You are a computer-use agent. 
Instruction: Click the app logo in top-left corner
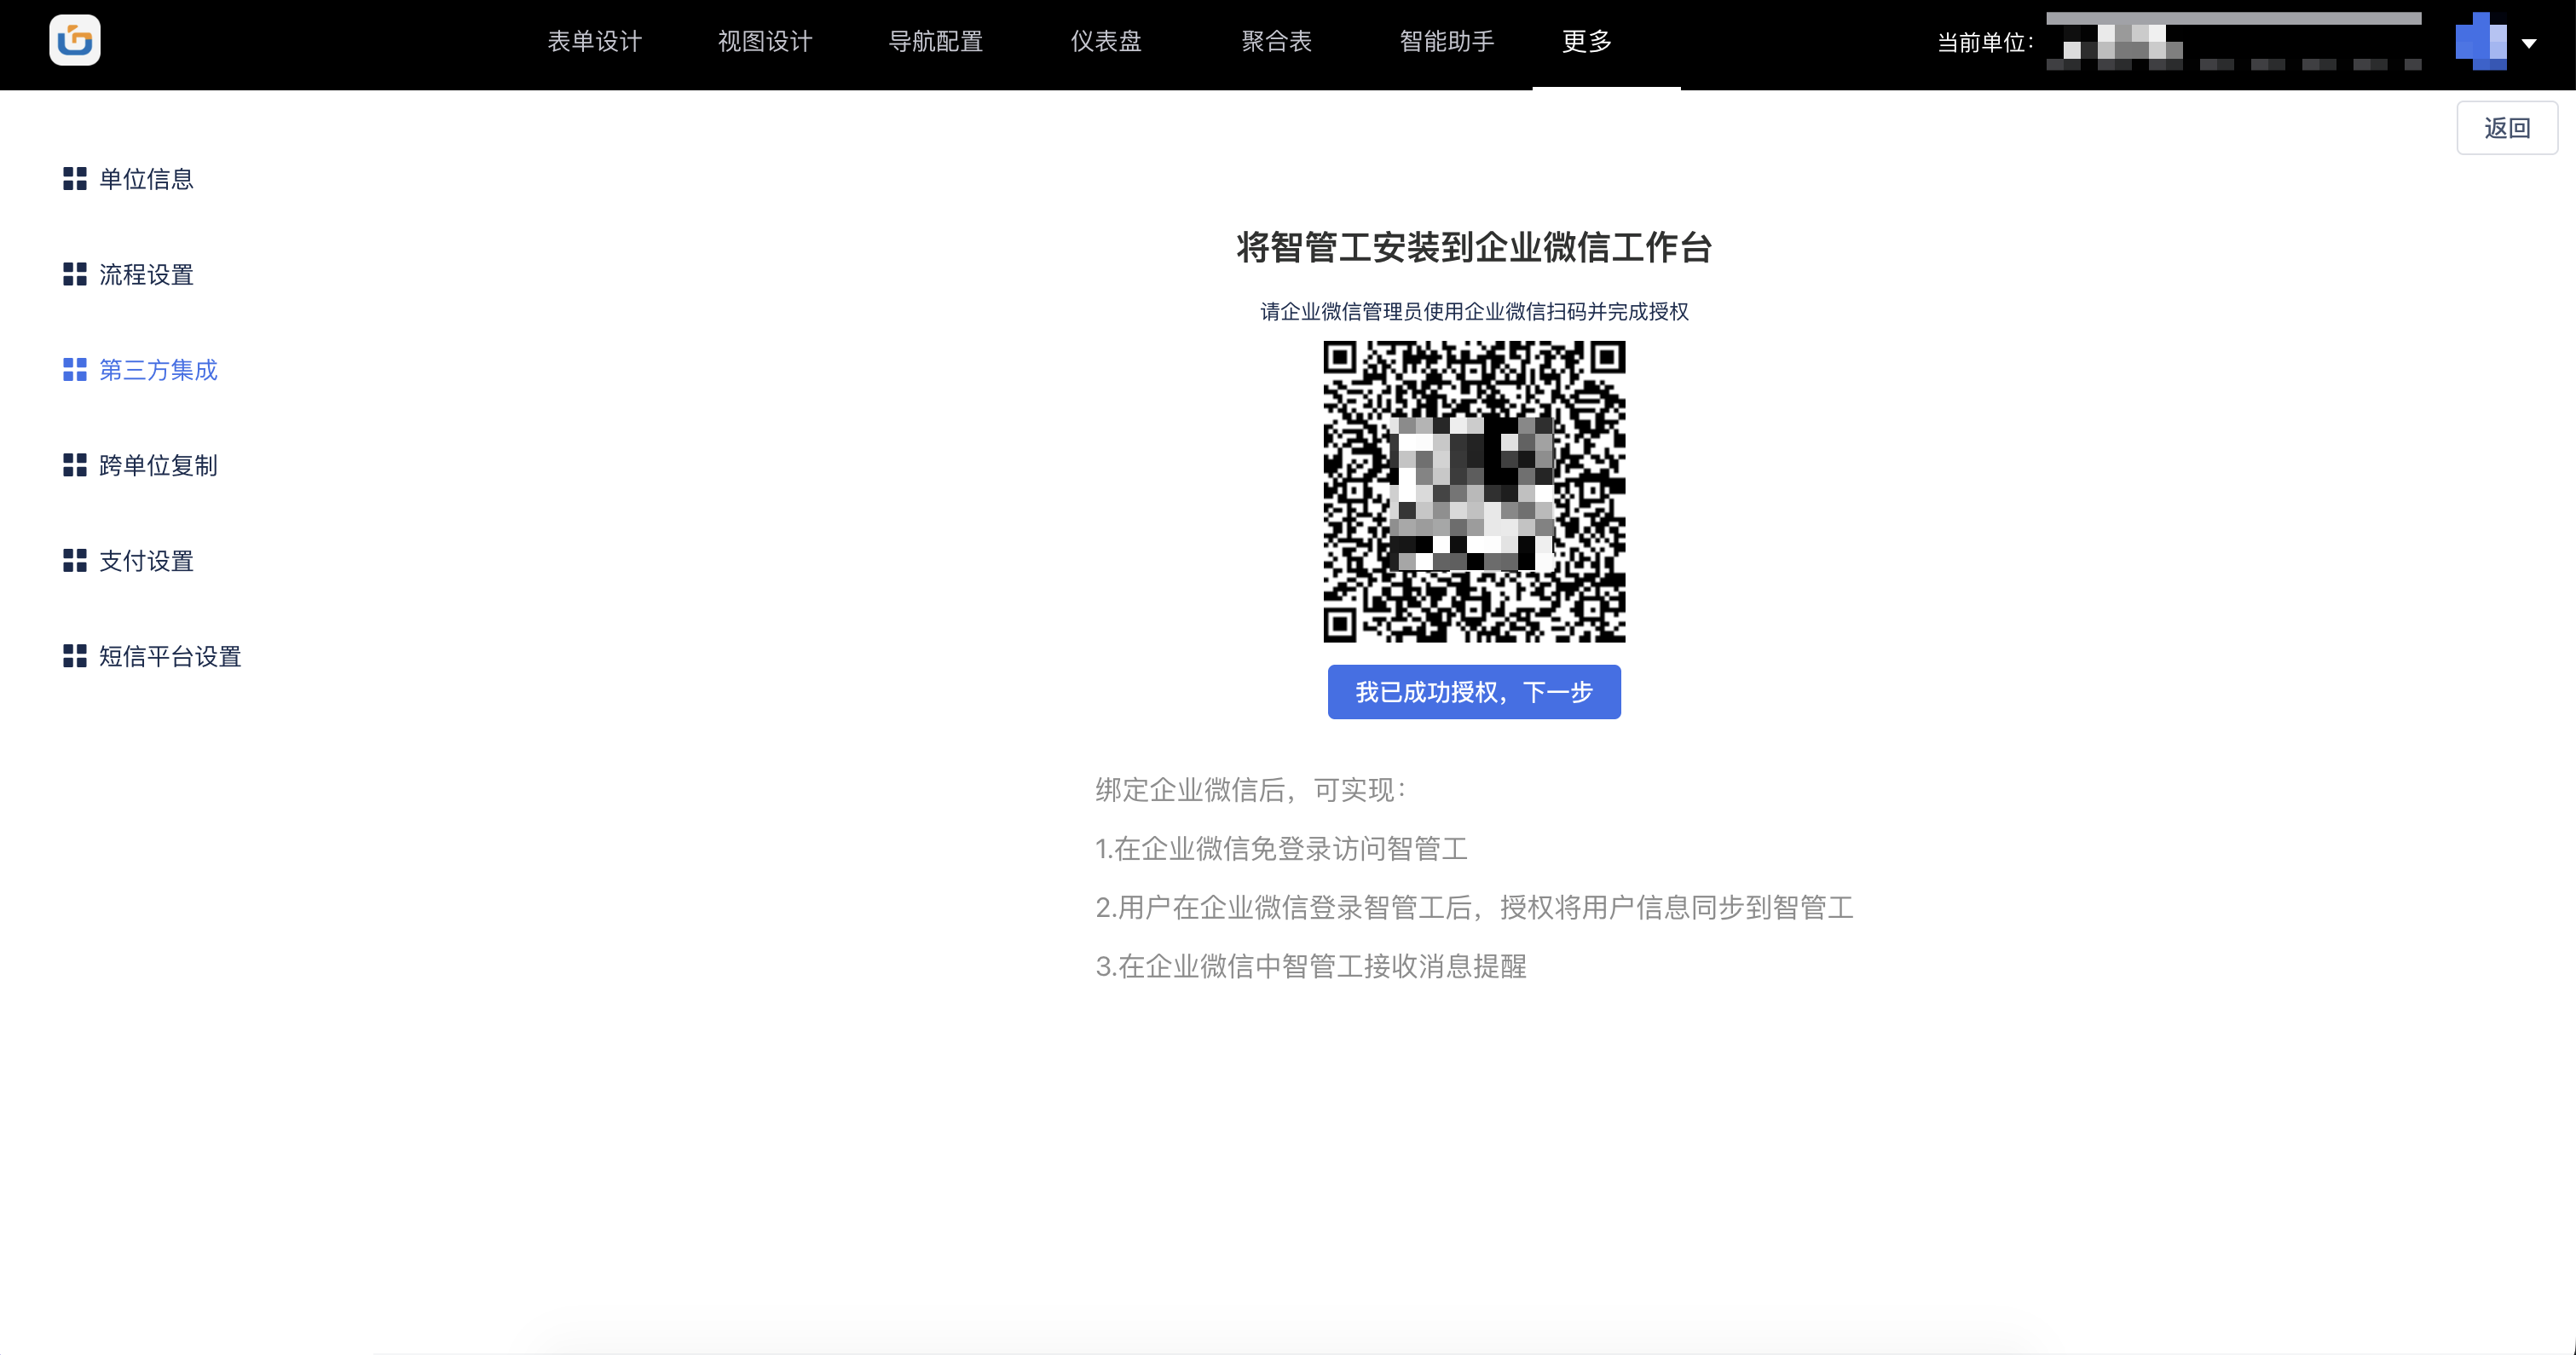point(75,40)
